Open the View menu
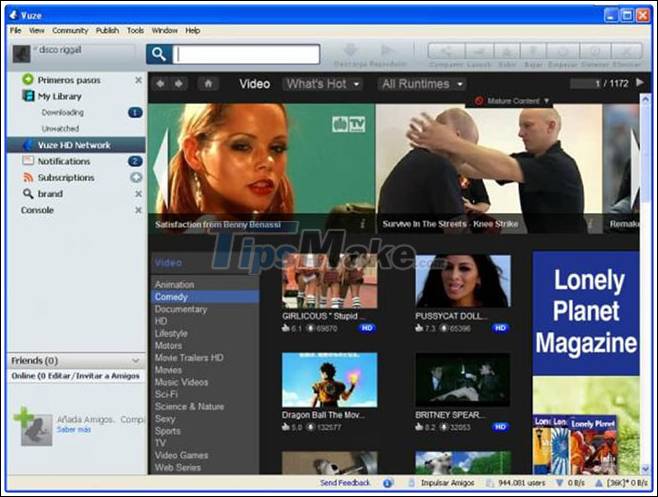This screenshot has height=497, width=658. point(37,31)
